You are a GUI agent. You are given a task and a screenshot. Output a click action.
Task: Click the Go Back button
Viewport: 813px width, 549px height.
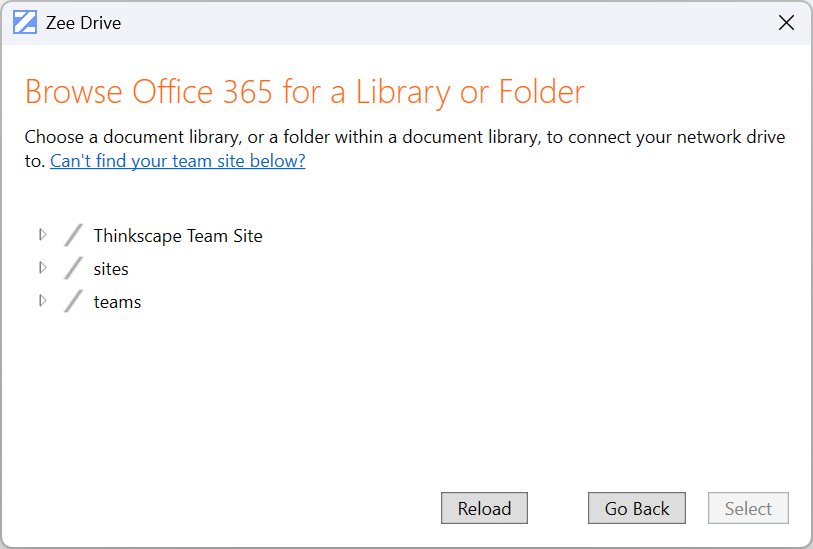(x=637, y=508)
